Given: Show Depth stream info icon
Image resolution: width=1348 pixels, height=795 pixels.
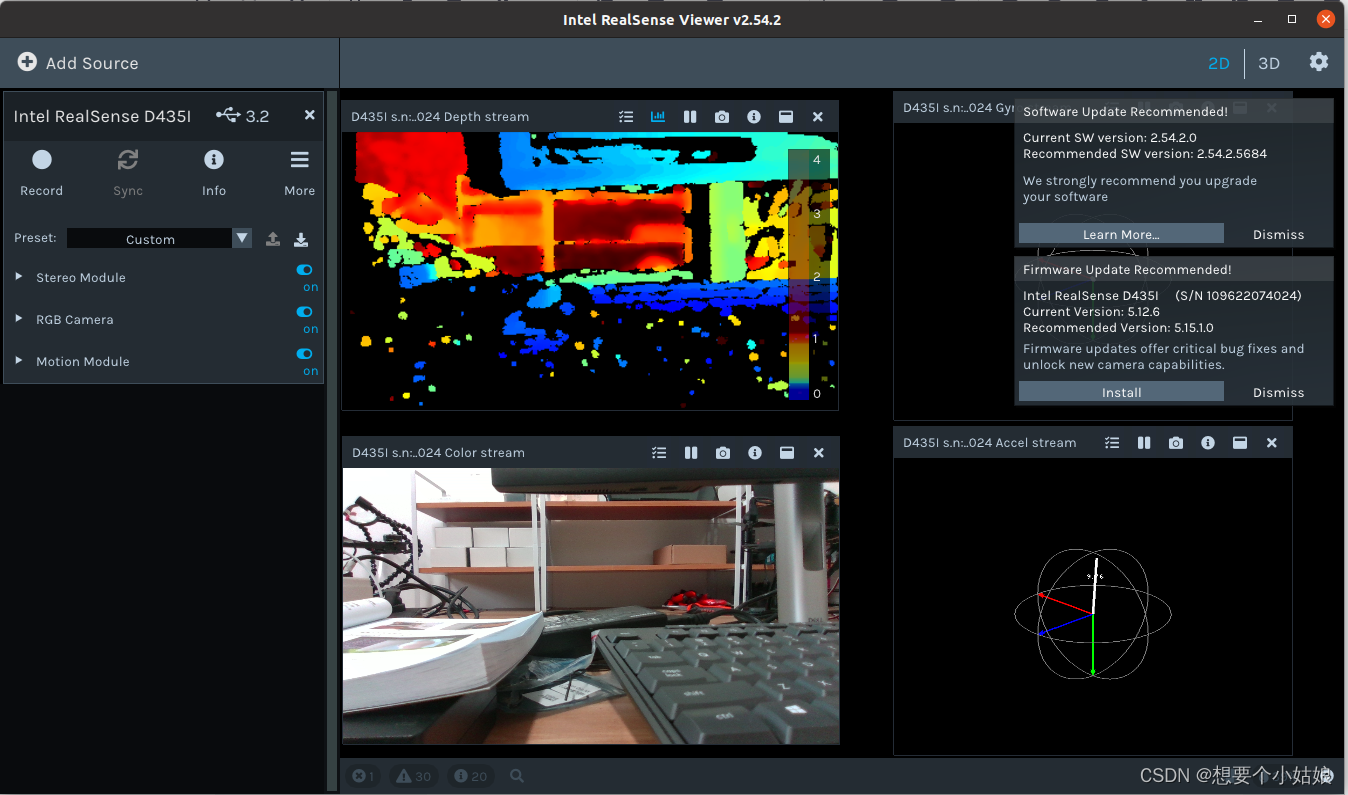Looking at the screenshot, I should pos(754,117).
